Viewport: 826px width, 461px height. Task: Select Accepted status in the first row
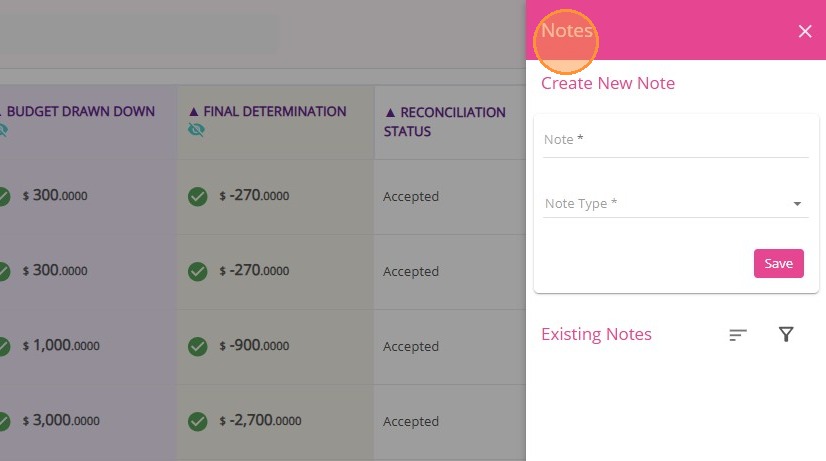[x=411, y=196]
